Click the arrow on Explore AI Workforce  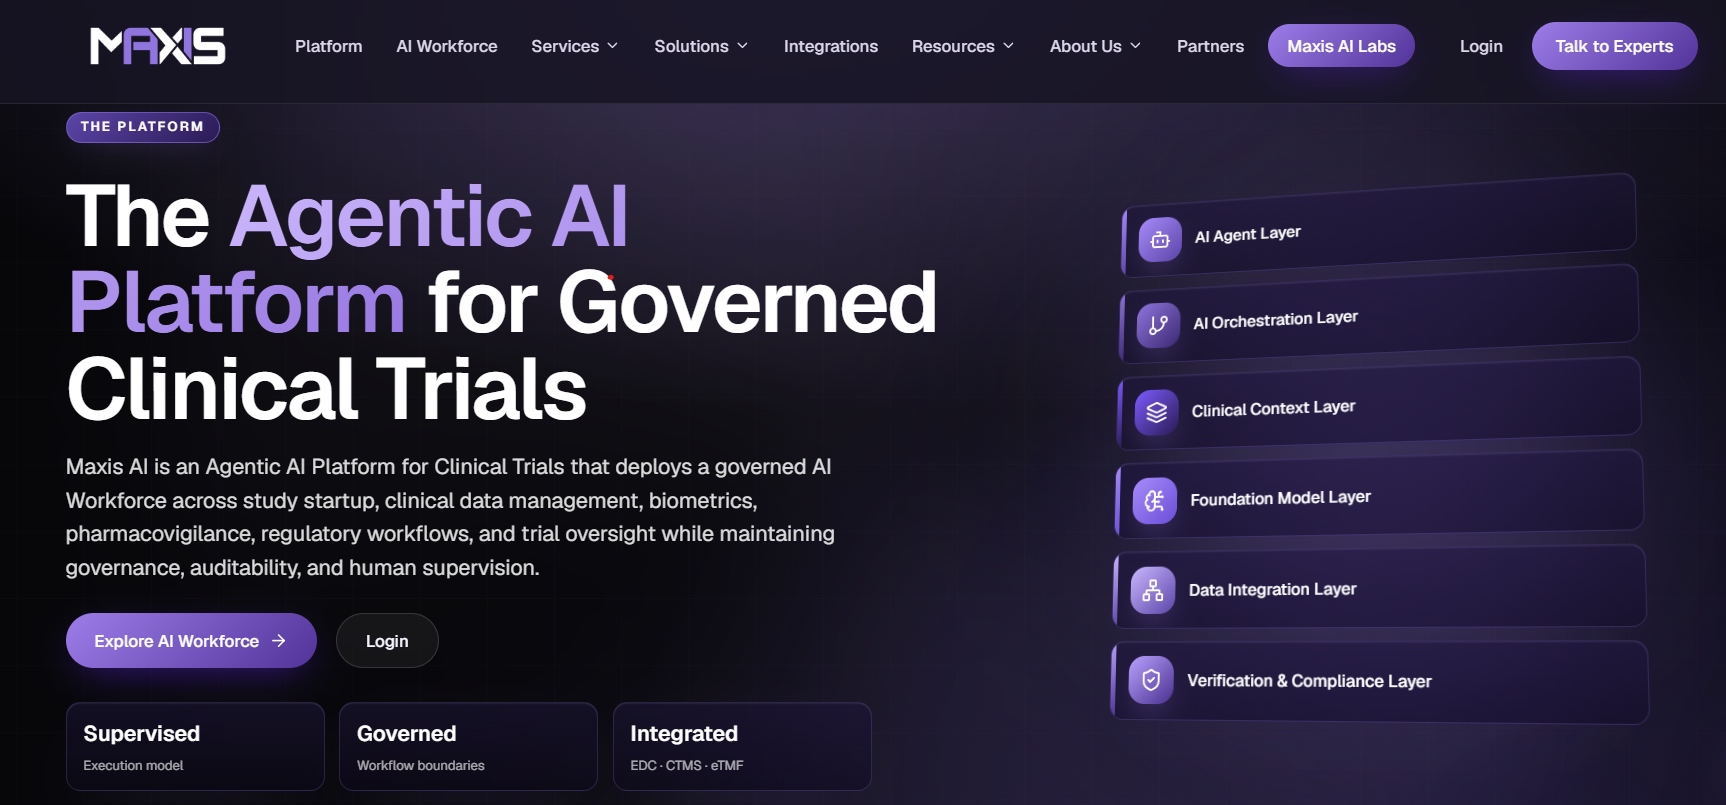[x=279, y=641]
